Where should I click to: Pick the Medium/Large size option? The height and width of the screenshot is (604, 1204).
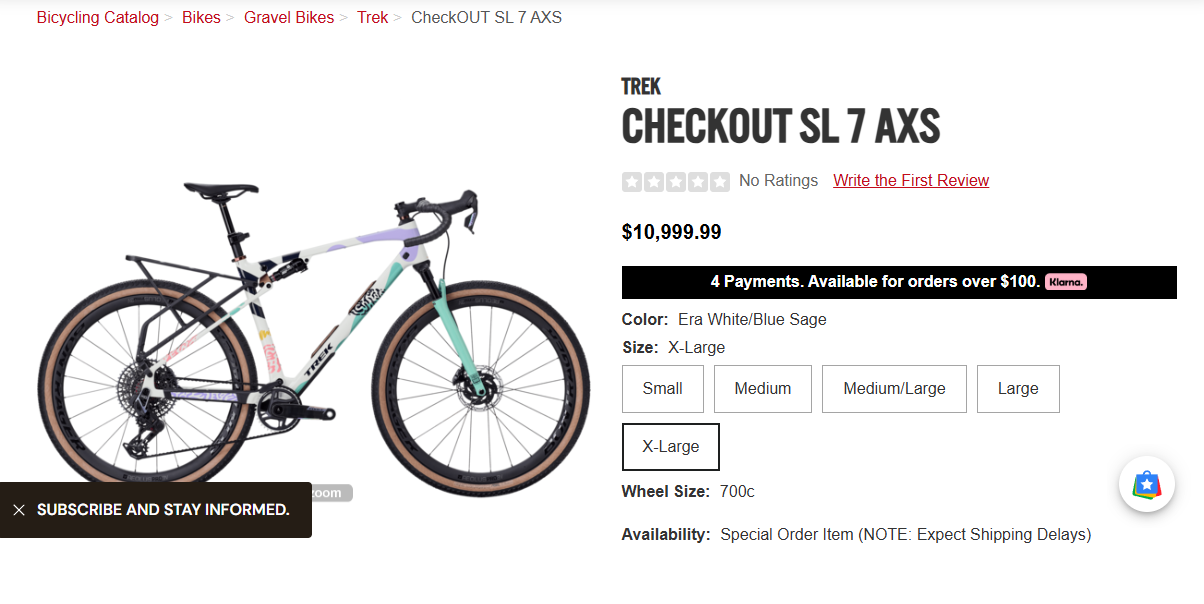pyautogui.click(x=894, y=389)
